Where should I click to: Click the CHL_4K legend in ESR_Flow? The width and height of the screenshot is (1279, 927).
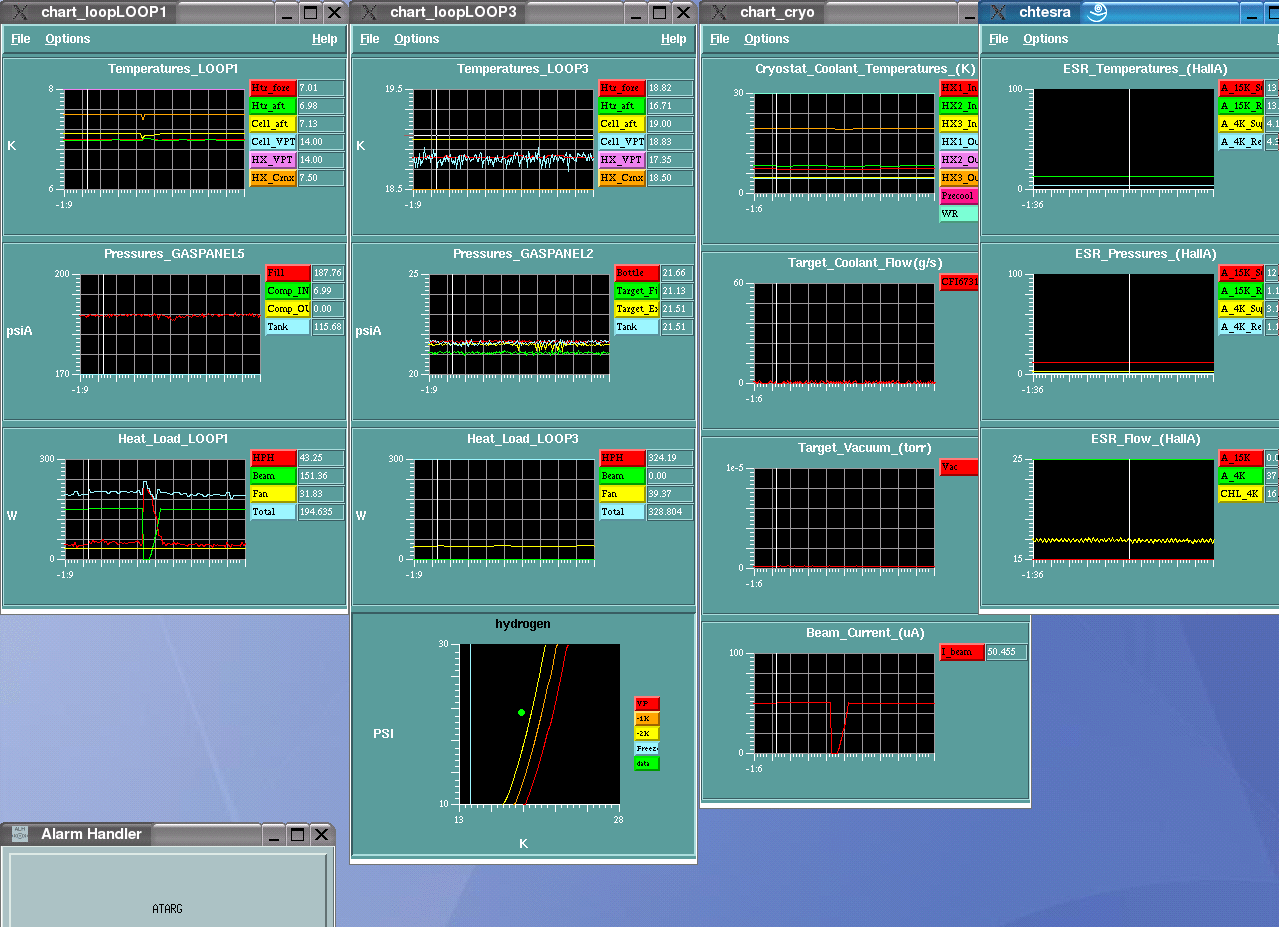(x=1241, y=494)
